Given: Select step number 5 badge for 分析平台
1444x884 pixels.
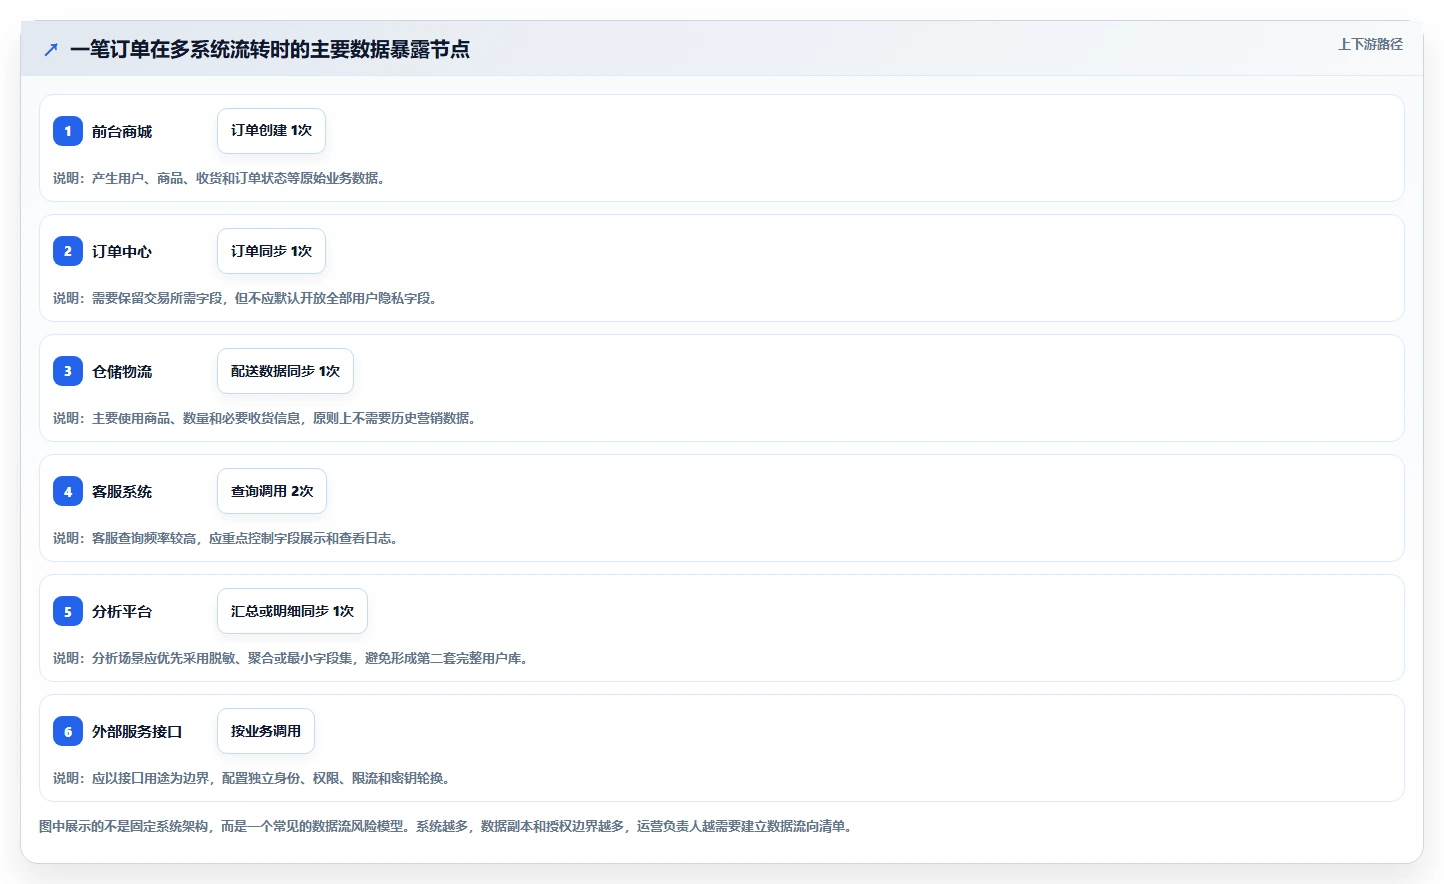Looking at the screenshot, I should pyautogui.click(x=68, y=611).
